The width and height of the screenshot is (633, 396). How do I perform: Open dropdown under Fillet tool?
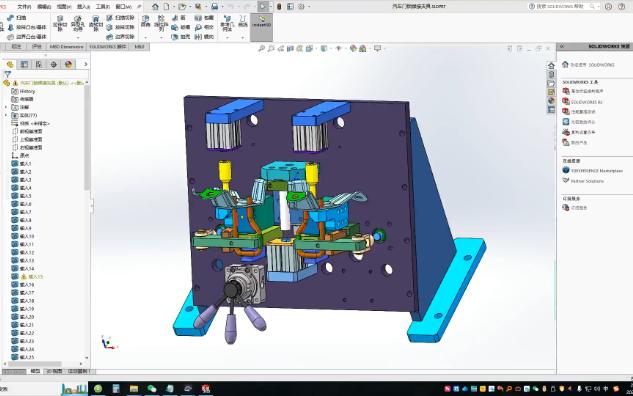tap(146, 37)
